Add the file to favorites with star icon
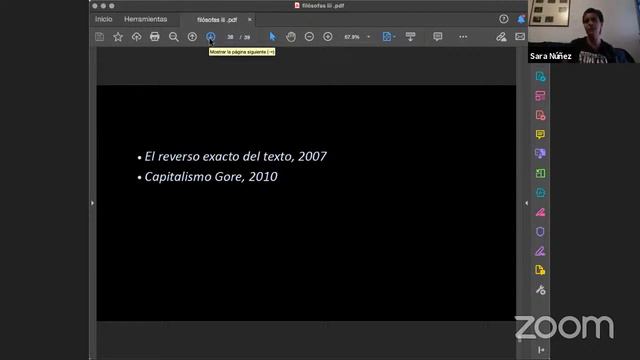The image size is (640, 360). [118, 37]
